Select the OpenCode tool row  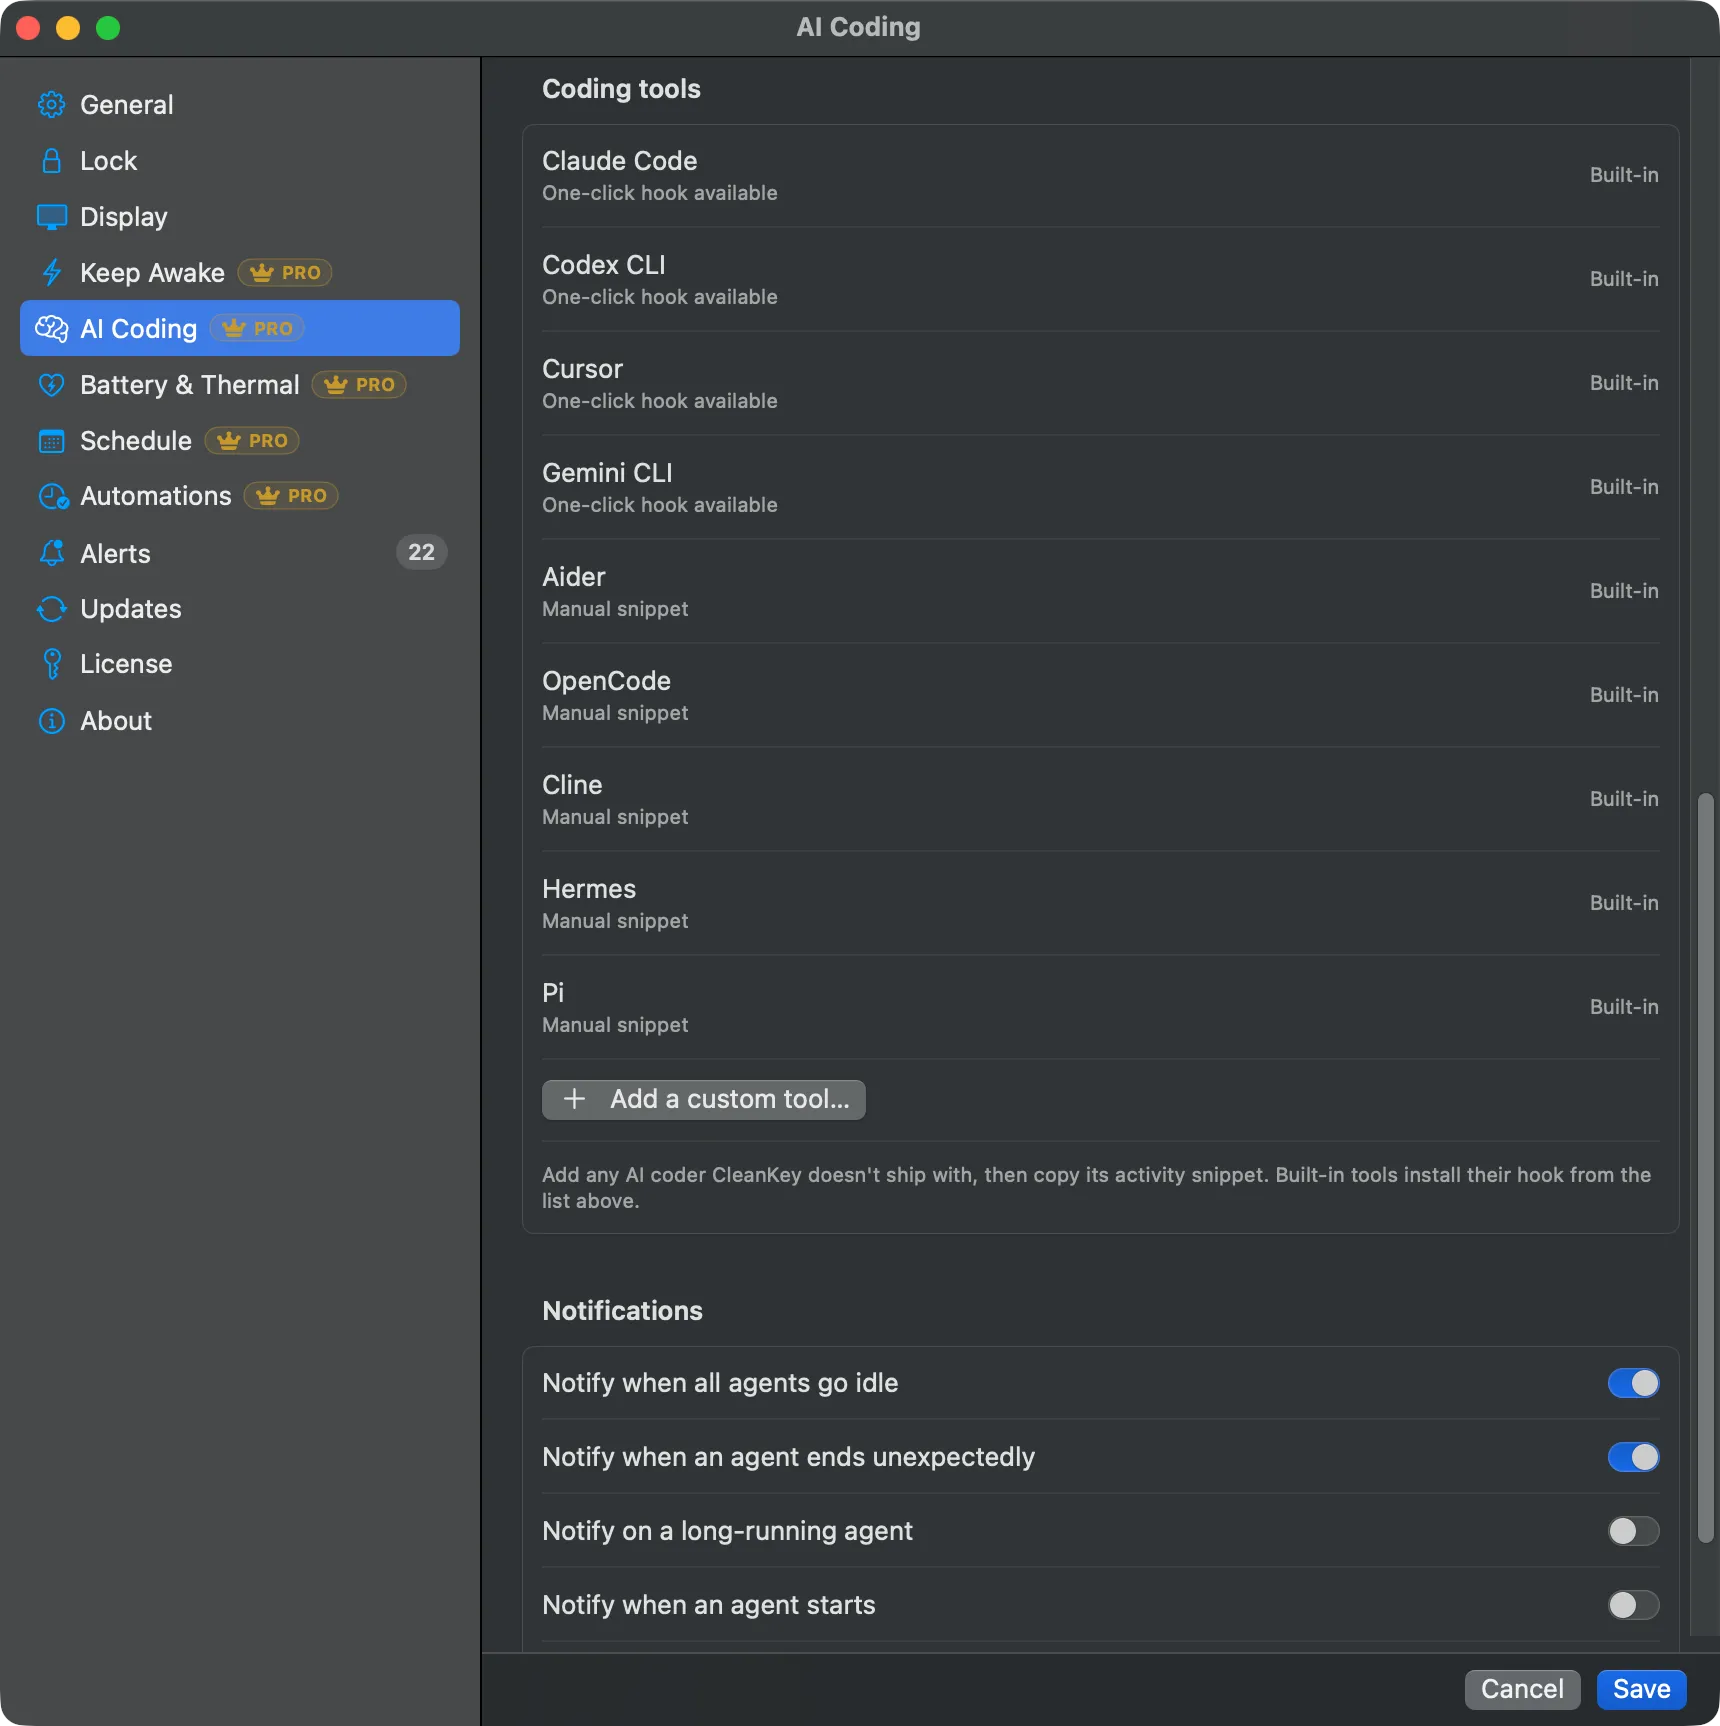pyautogui.click(x=1100, y=695)
